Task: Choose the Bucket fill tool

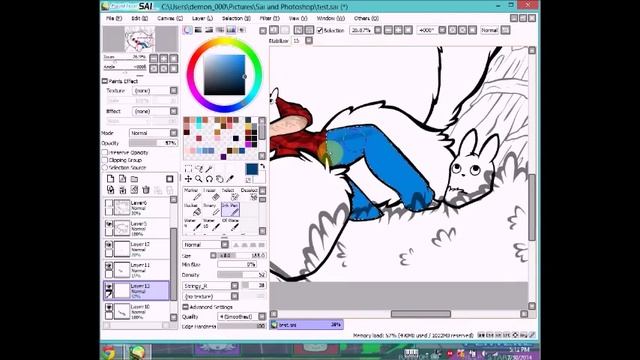Action: [x=192, y=210]
